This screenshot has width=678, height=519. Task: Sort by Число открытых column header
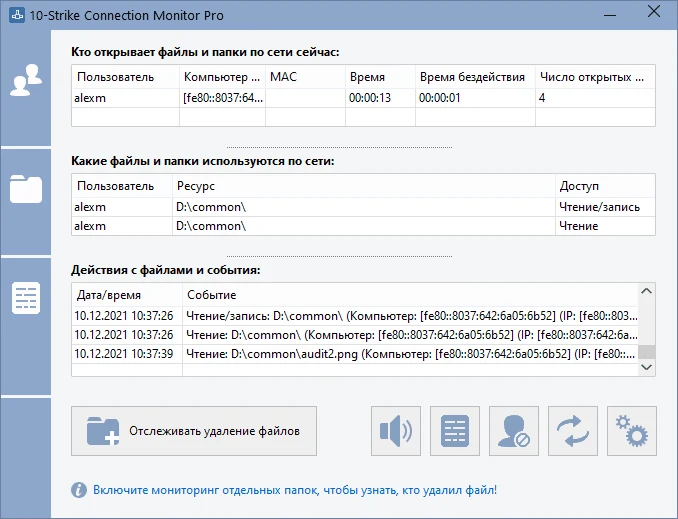click(595, 77)
